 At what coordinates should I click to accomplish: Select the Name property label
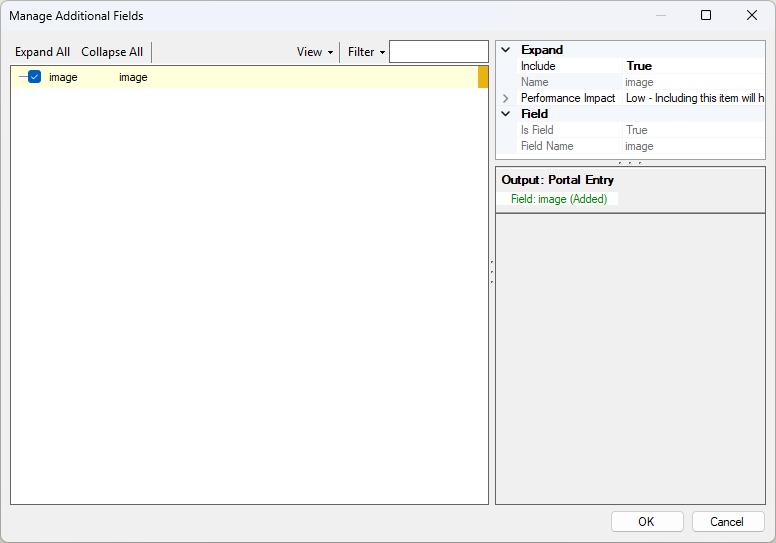point(534,82)
